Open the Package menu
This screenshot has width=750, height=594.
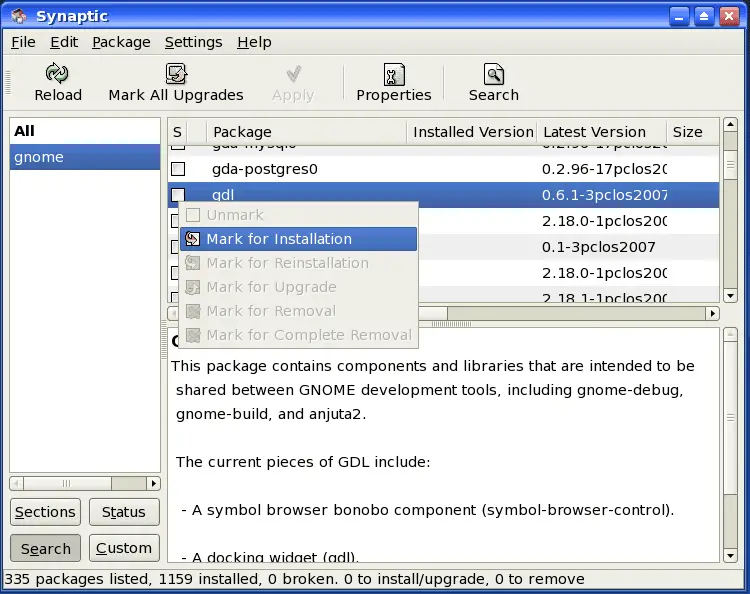(x=121, y=42)
